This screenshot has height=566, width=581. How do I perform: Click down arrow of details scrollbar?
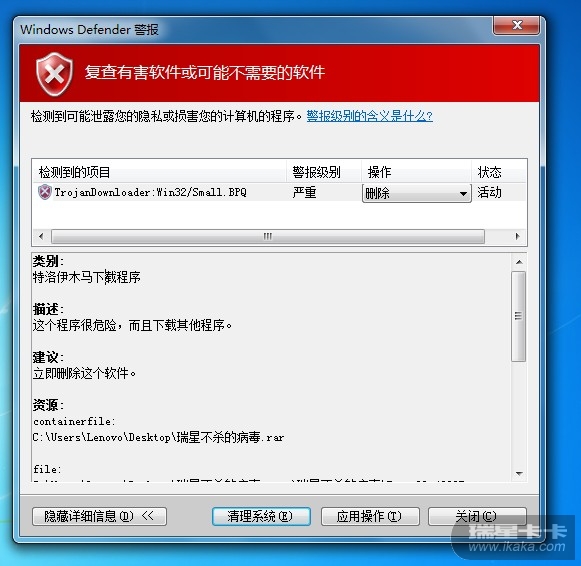point(519,473)
